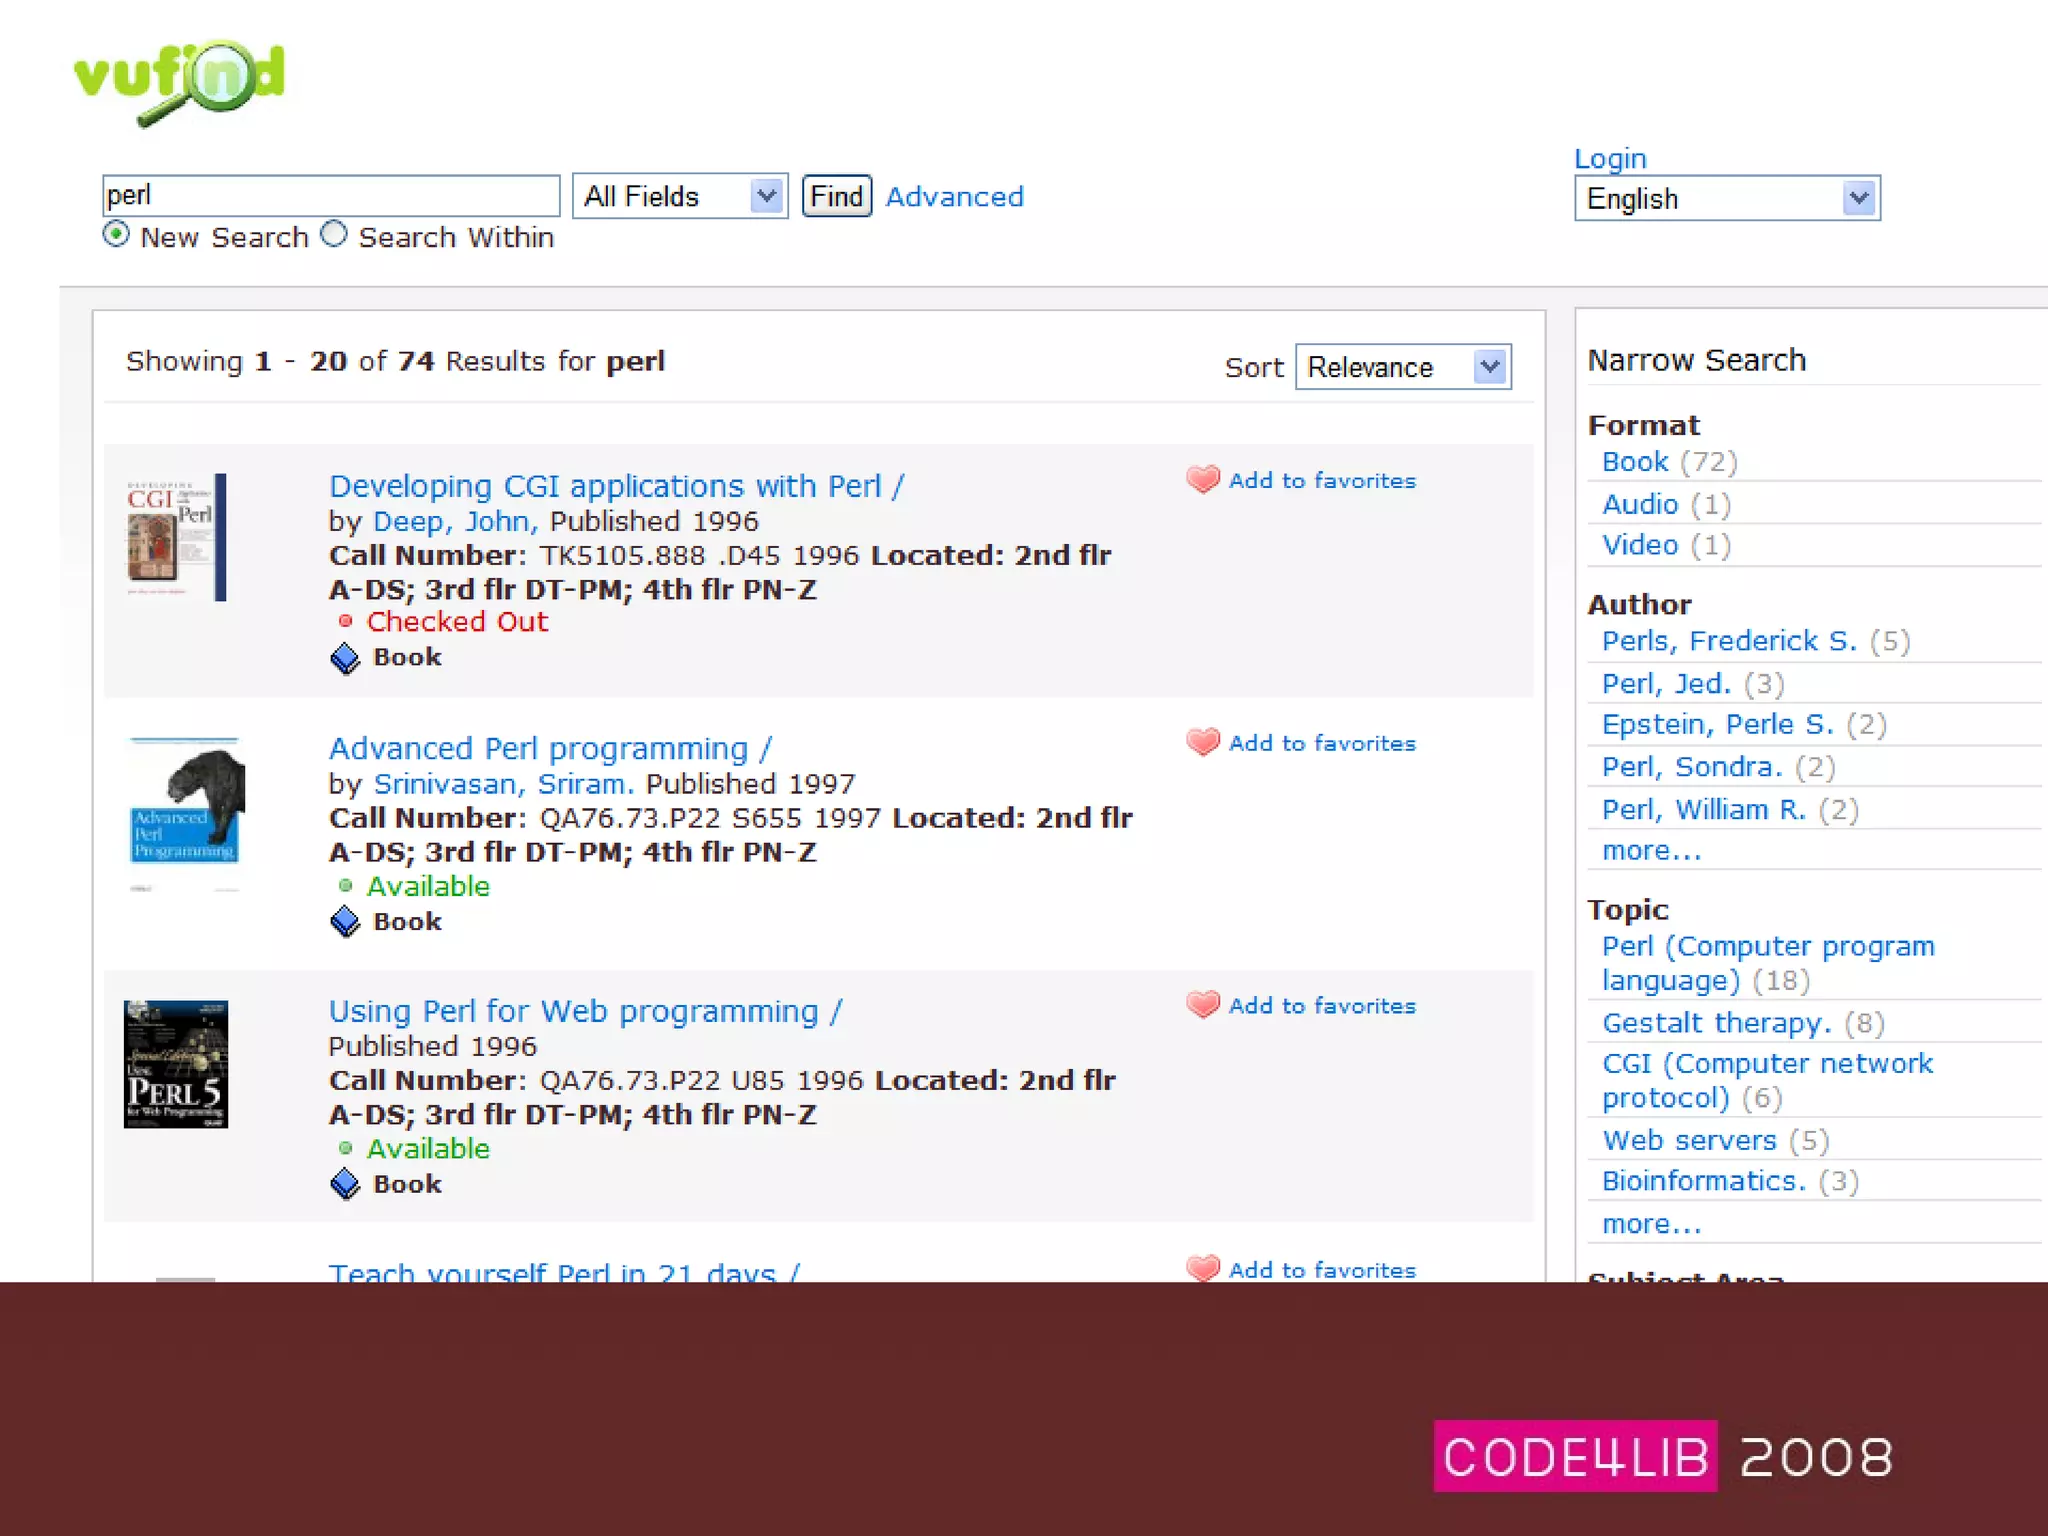Click heart icon beside Advanced Perl programming
Viewport: 2048px width, 1536px height.
pos(1203,742)
